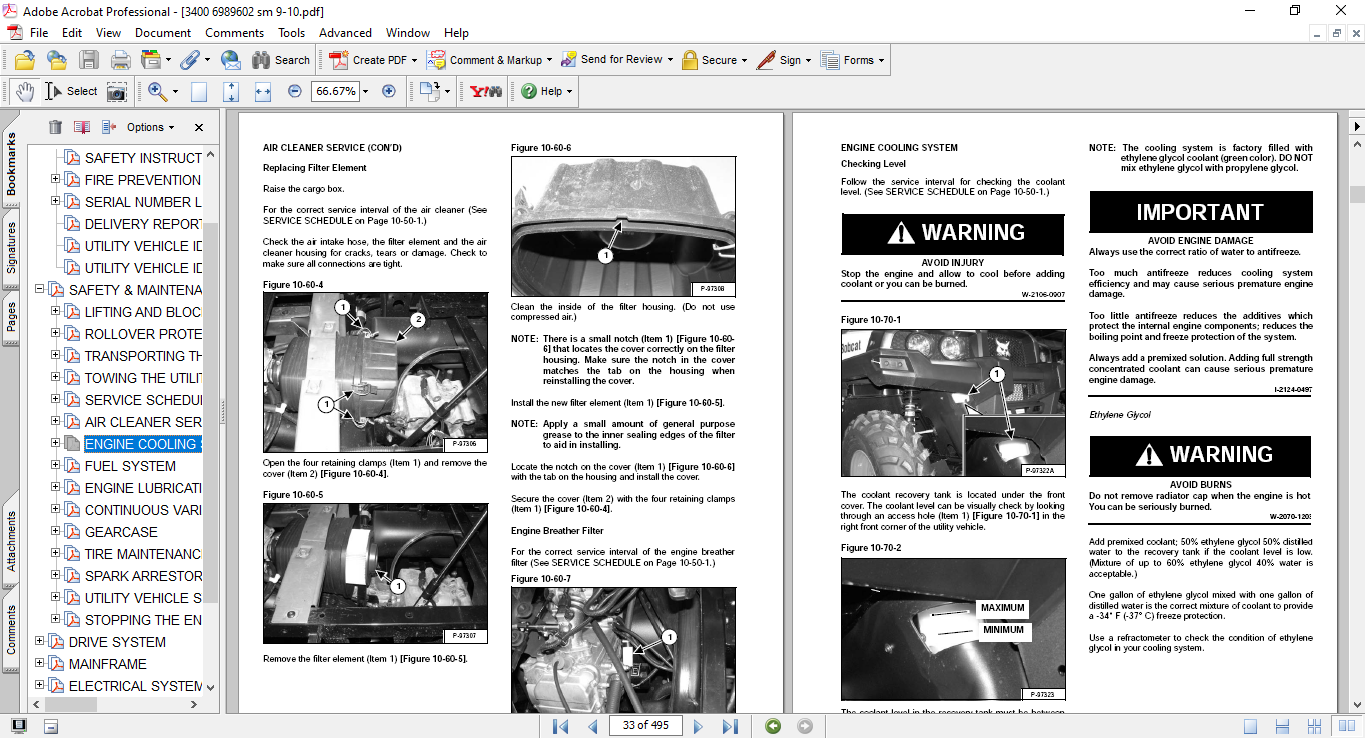Open the zoom percentage dropdown
The image size is (1365, 738).
365,91
